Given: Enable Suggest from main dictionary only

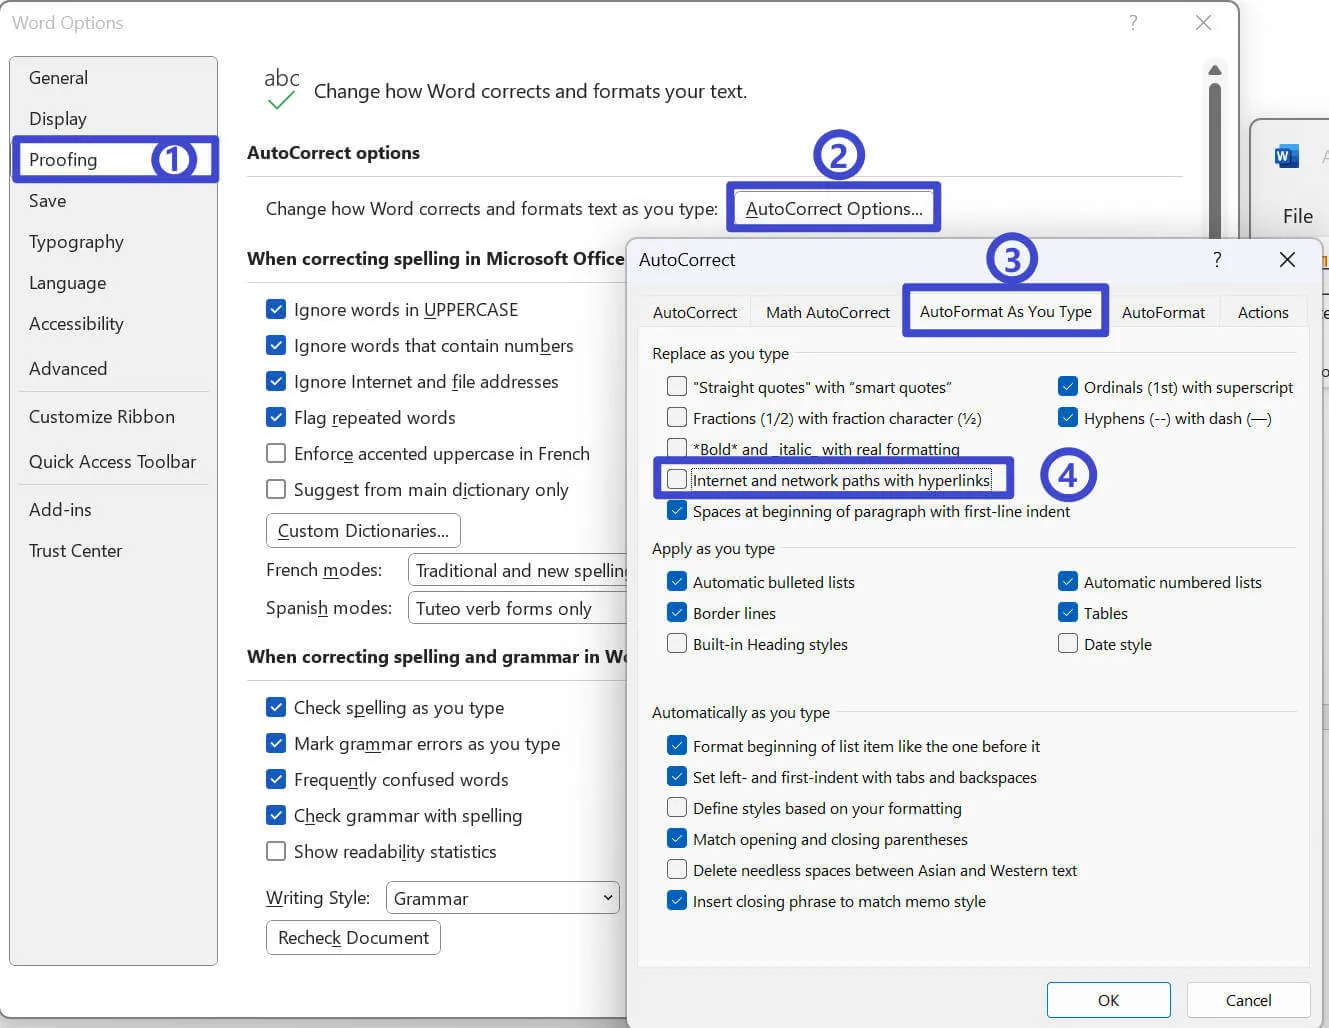Looking at the screenshot, I should point(276,489).
